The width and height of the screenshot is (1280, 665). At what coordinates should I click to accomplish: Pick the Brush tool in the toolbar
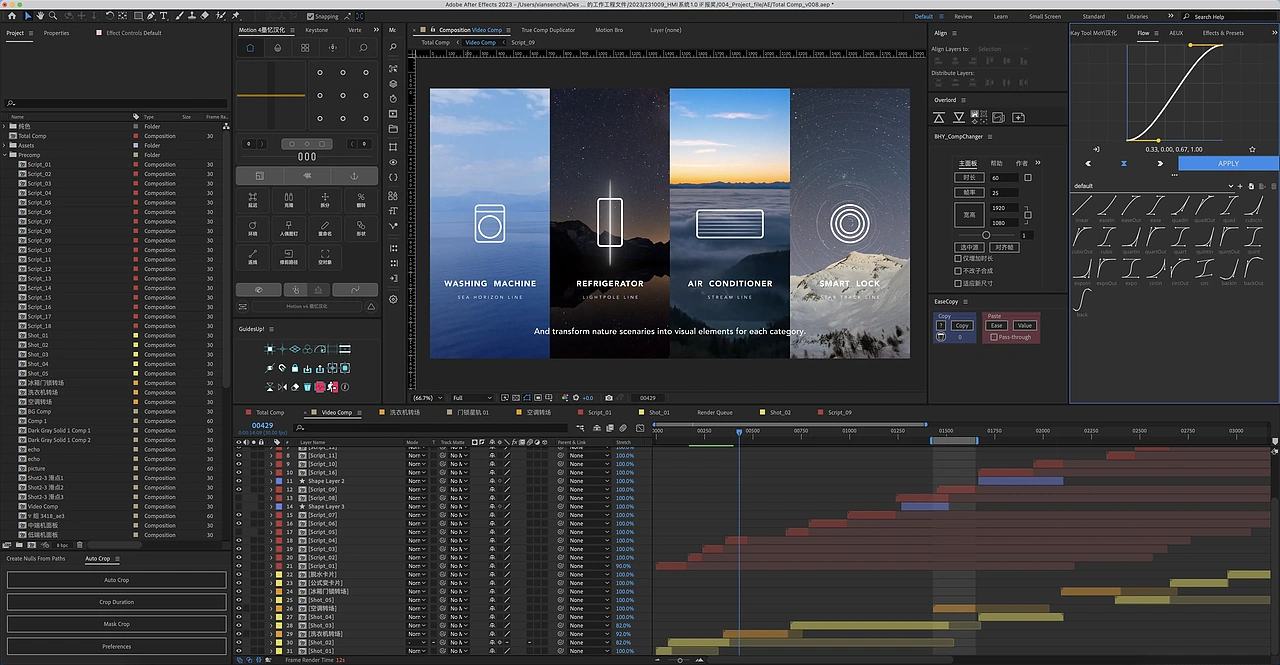pyautogui.click(x=178, y=16)
